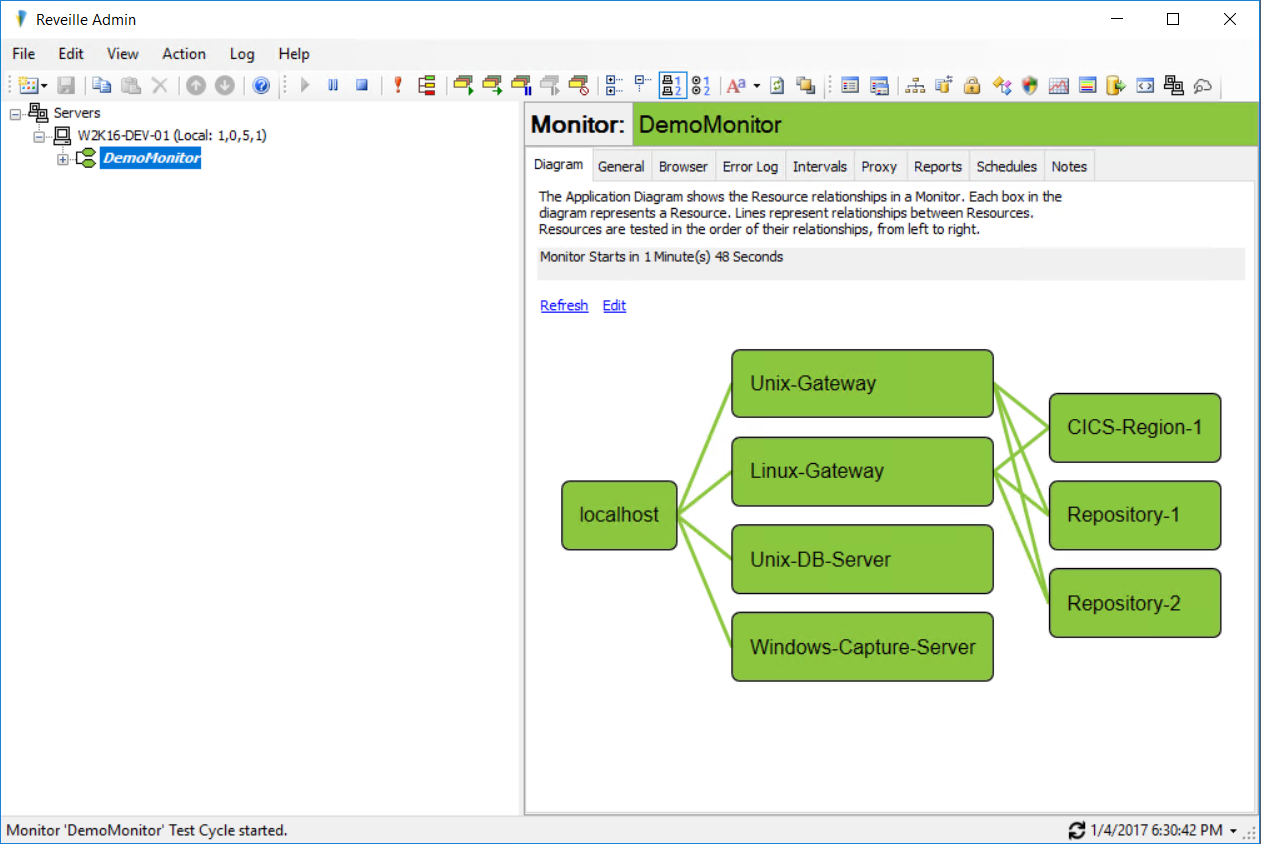
Task: Click the code brackets window icon
Action: coord(1145,86)
